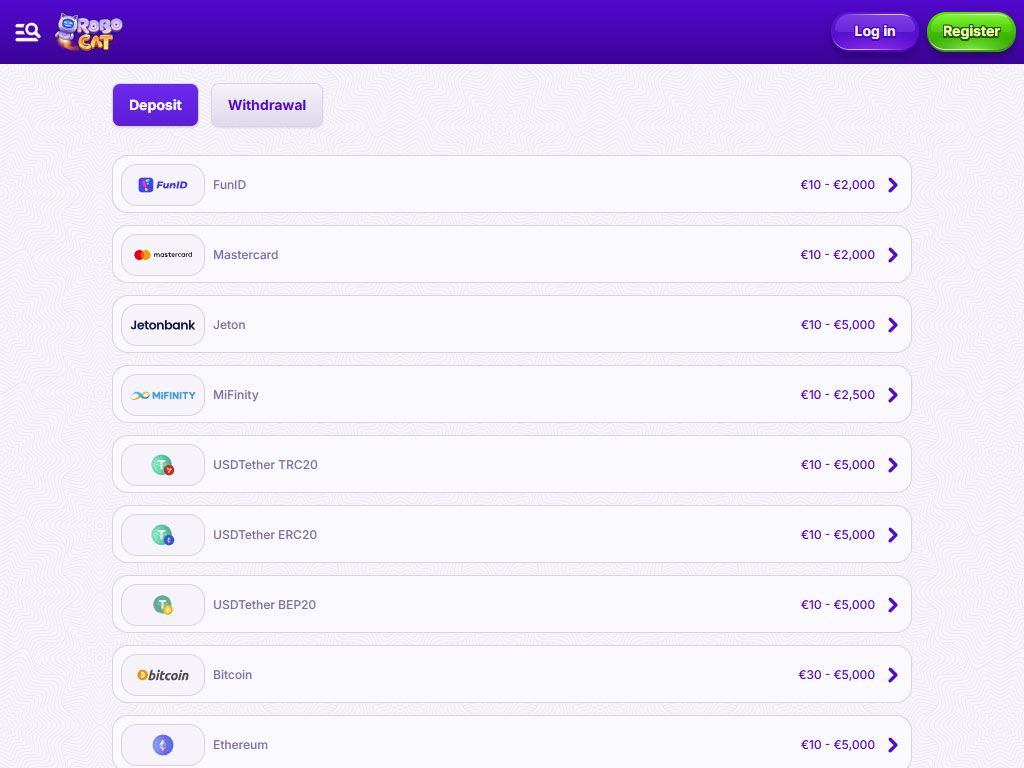This screenshot has height=768, width=1024.
Task: Open the menu search icon in header
Action: [x=28, y=32]
